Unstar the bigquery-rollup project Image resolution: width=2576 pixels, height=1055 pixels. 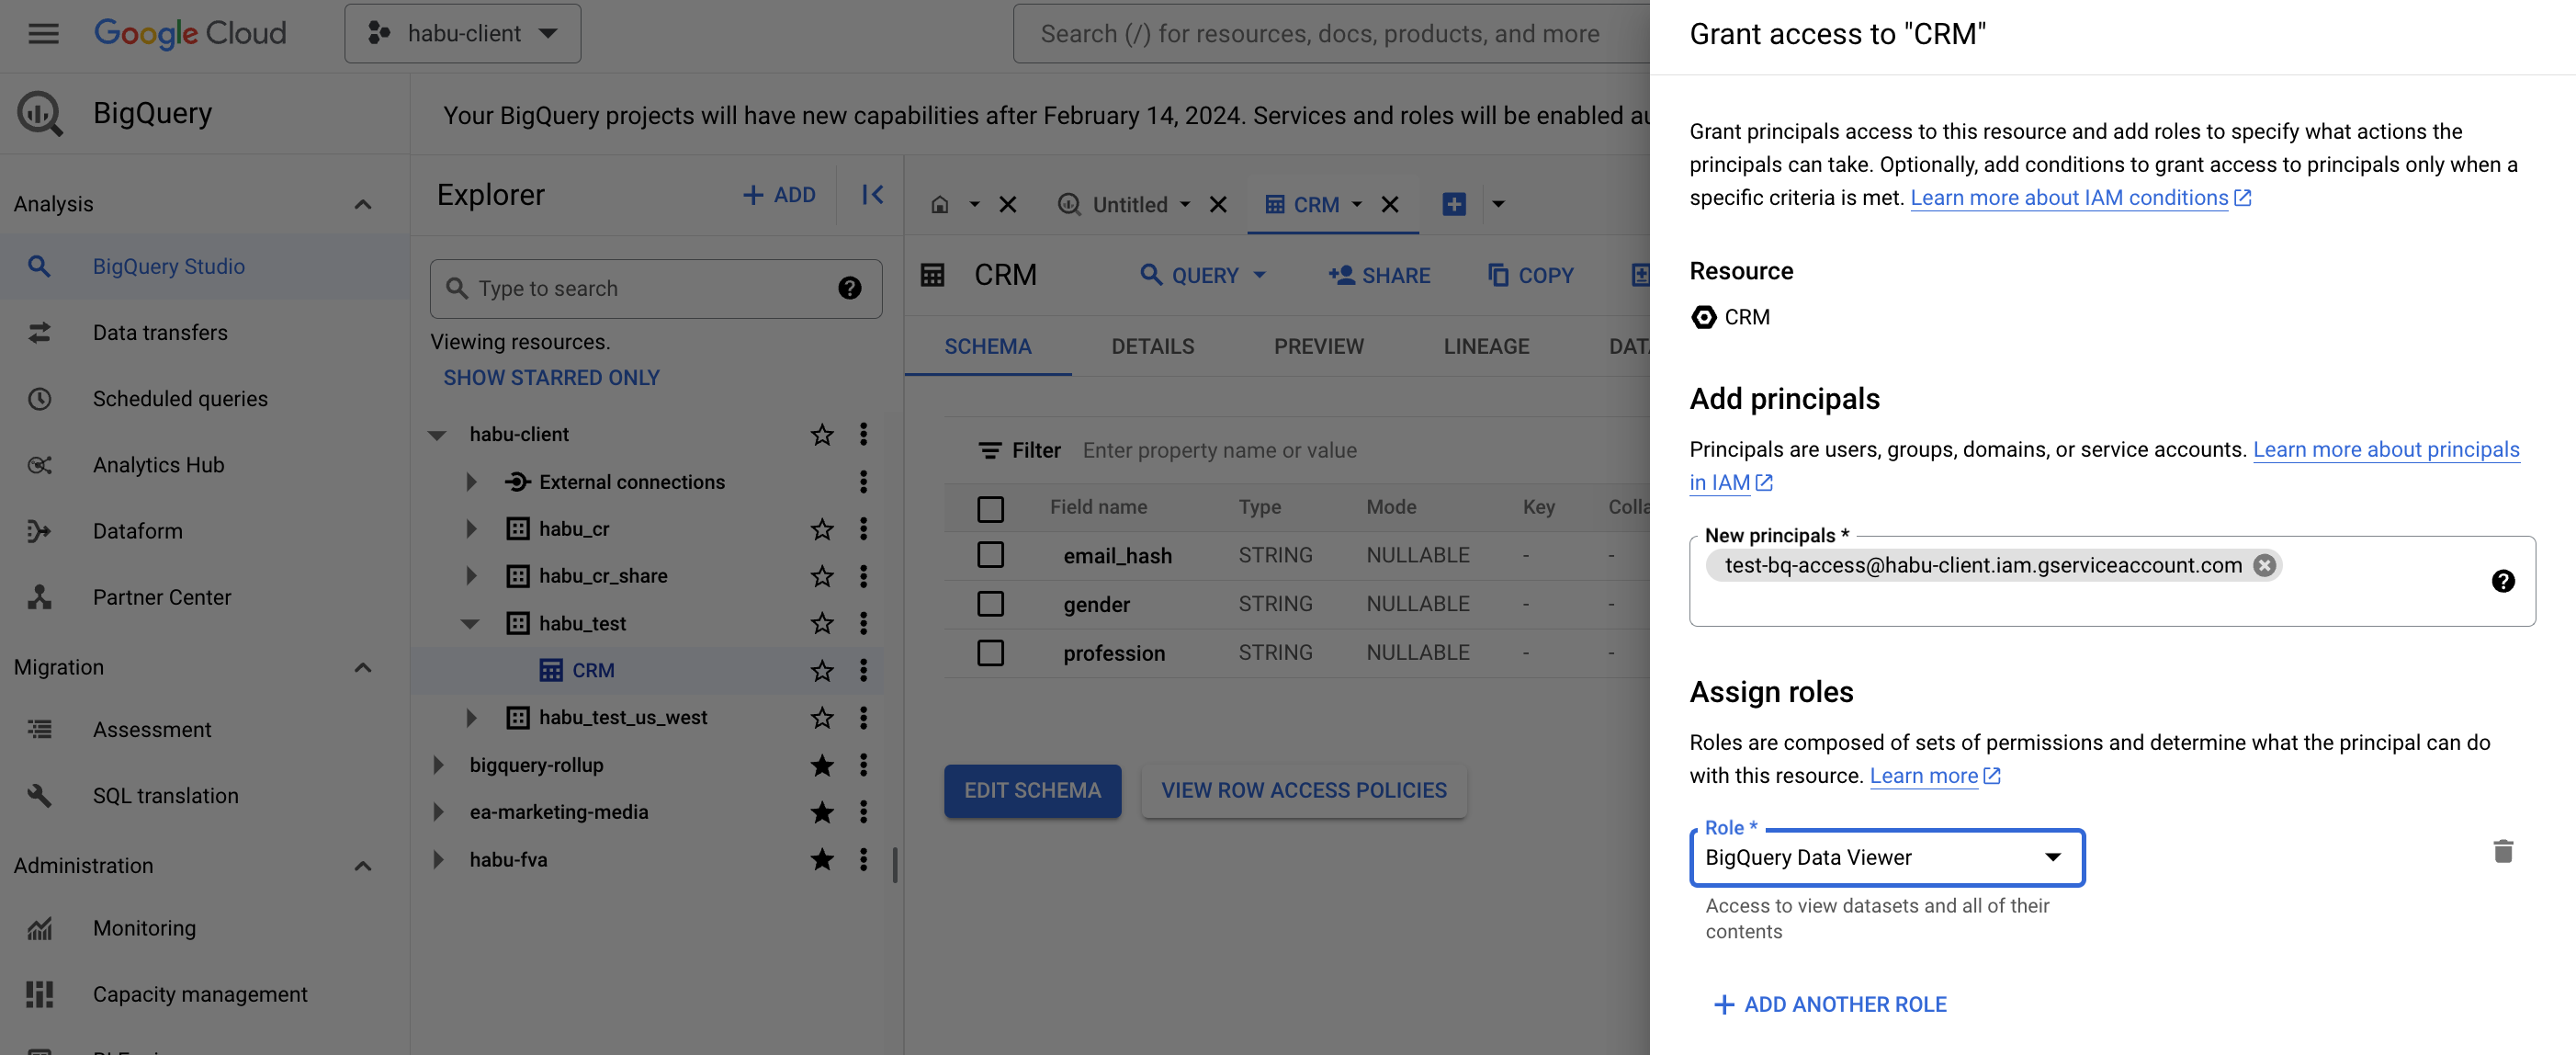pos(821,765)
